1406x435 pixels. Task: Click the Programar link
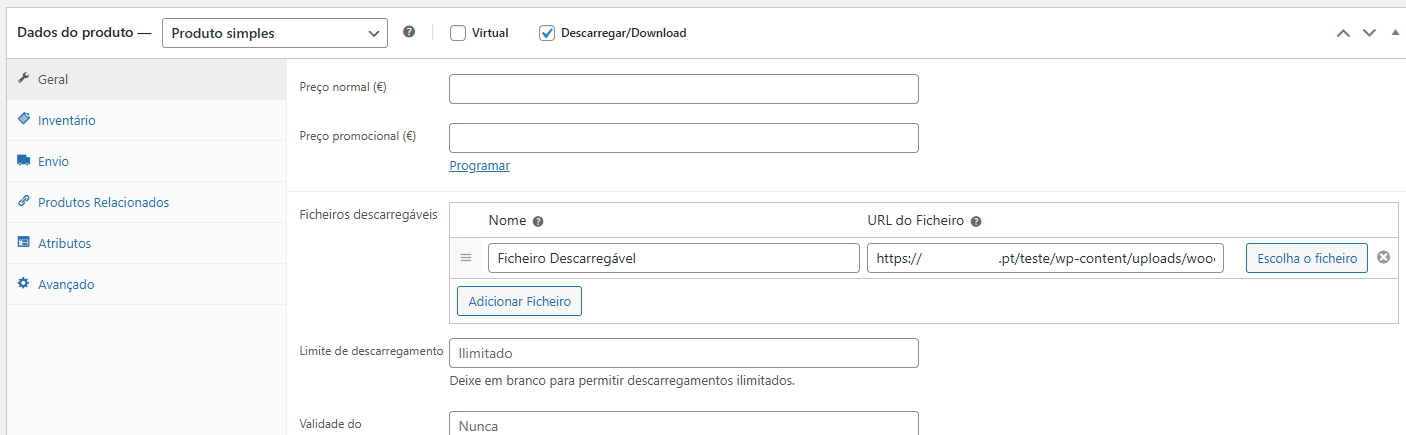click(480, 166)
